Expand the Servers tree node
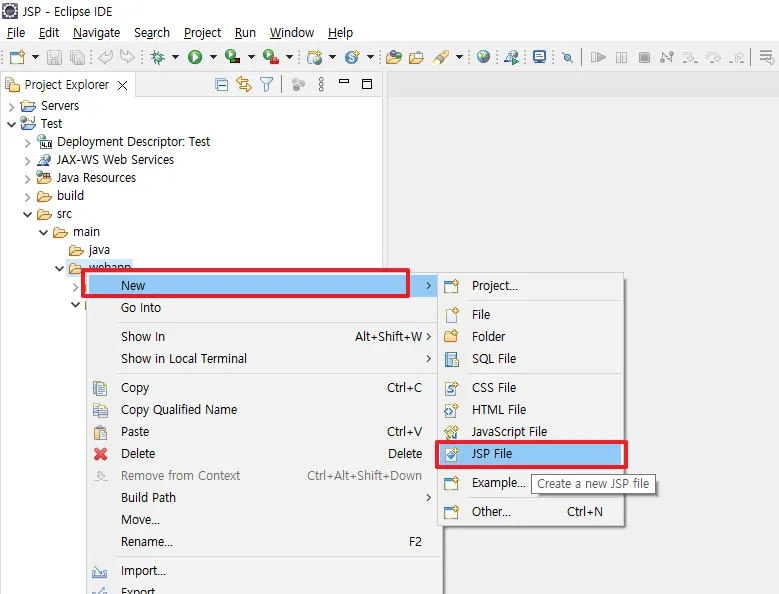Image resolution: width=779 pixels, height=594 pixels. point(11,106)
